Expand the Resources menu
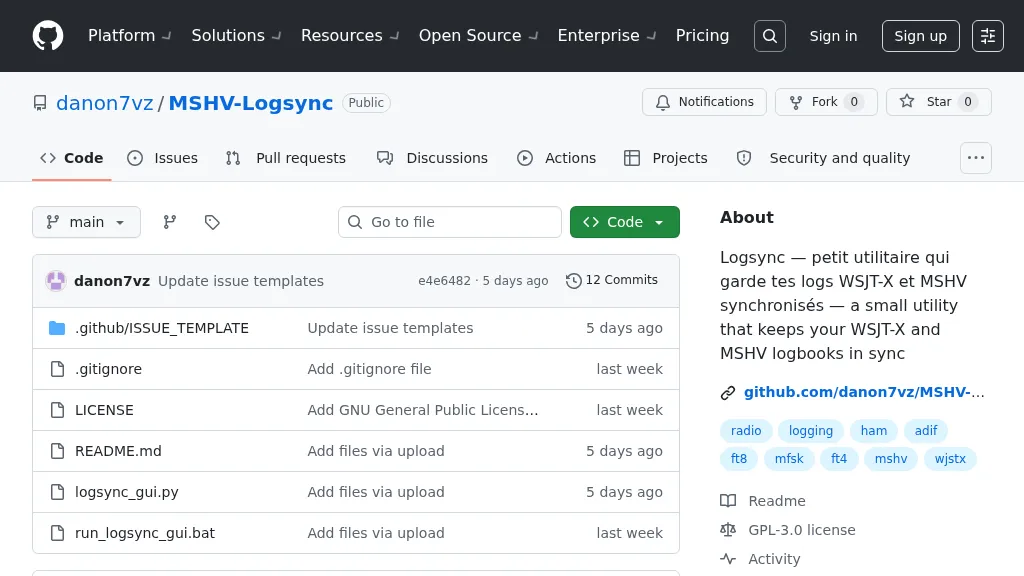 pyautogui.click(x=349, y=36)
